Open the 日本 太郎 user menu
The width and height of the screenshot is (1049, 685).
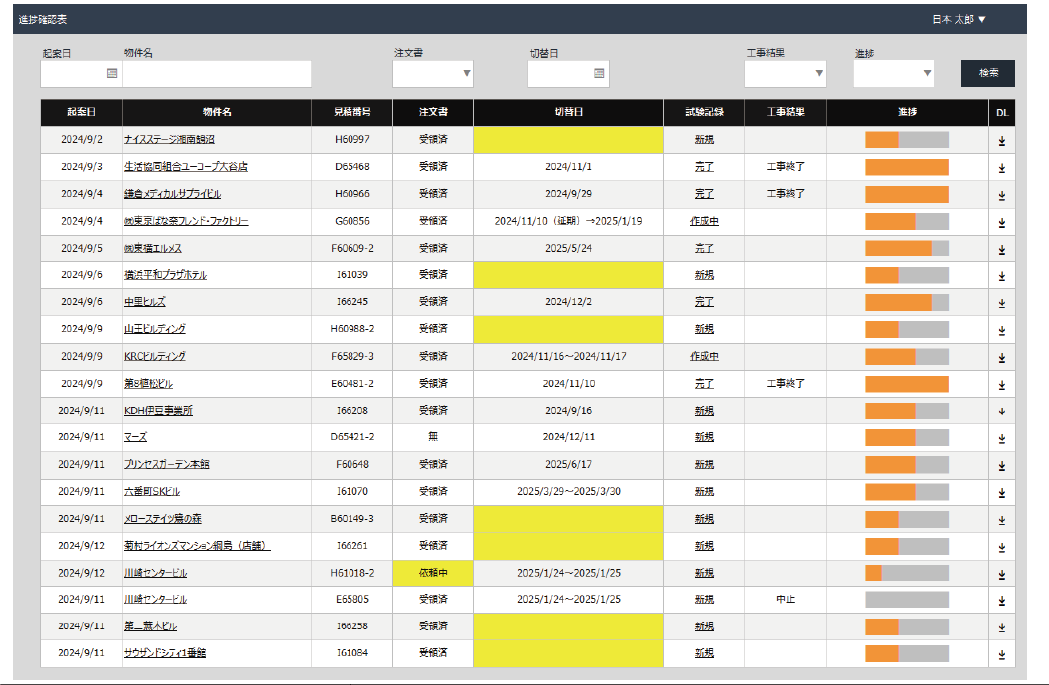click(x=959, y=19)
